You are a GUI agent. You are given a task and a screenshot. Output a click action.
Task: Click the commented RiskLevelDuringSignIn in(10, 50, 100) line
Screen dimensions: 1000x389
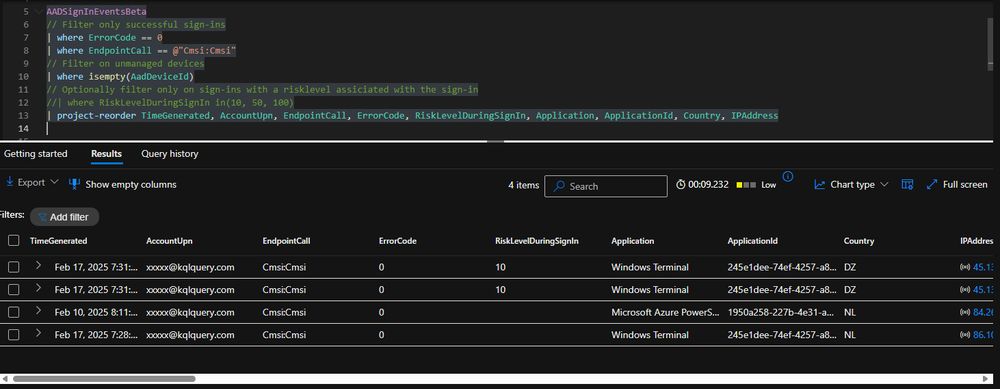click(170, 102)
